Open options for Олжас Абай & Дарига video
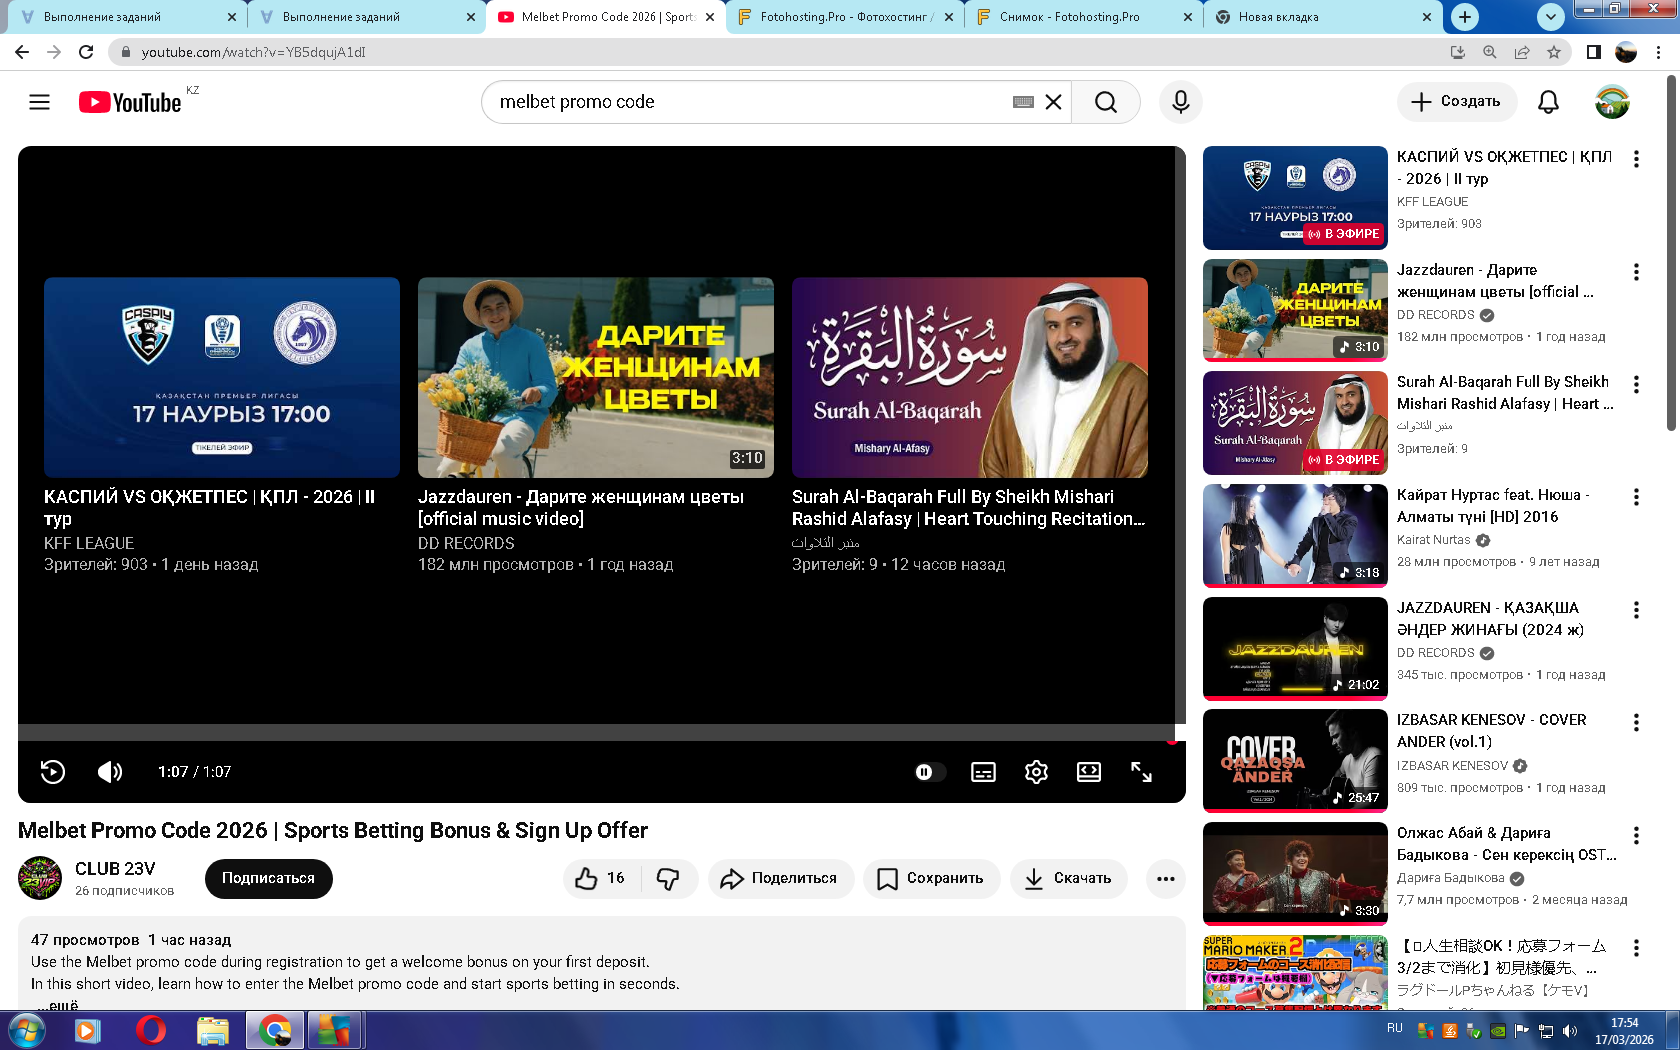The width and height of the screenshot is (1680, 1050). pos(1636,835)
